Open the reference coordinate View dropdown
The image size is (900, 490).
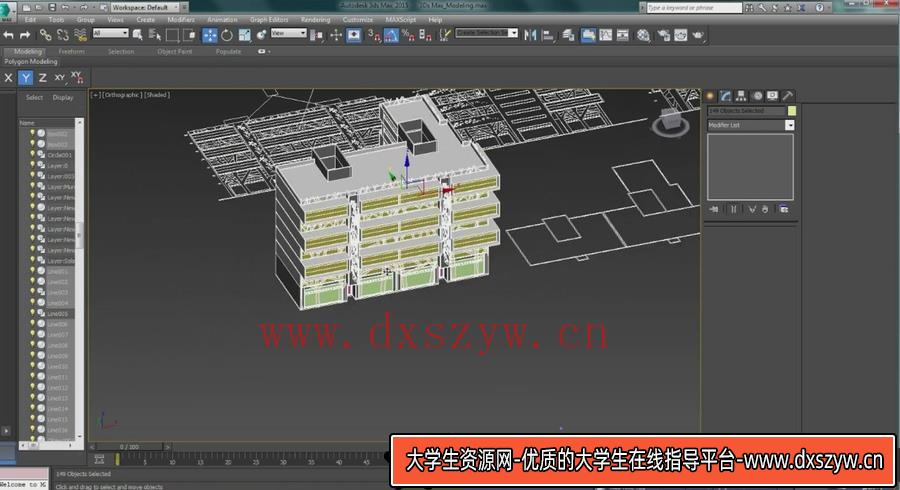tap(289, 33)
